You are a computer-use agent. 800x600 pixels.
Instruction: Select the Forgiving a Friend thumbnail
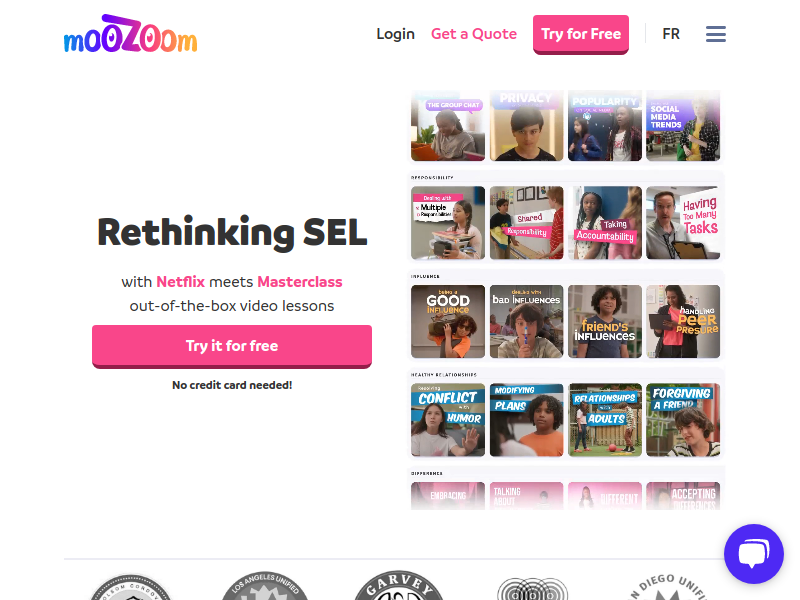[683, 420]
